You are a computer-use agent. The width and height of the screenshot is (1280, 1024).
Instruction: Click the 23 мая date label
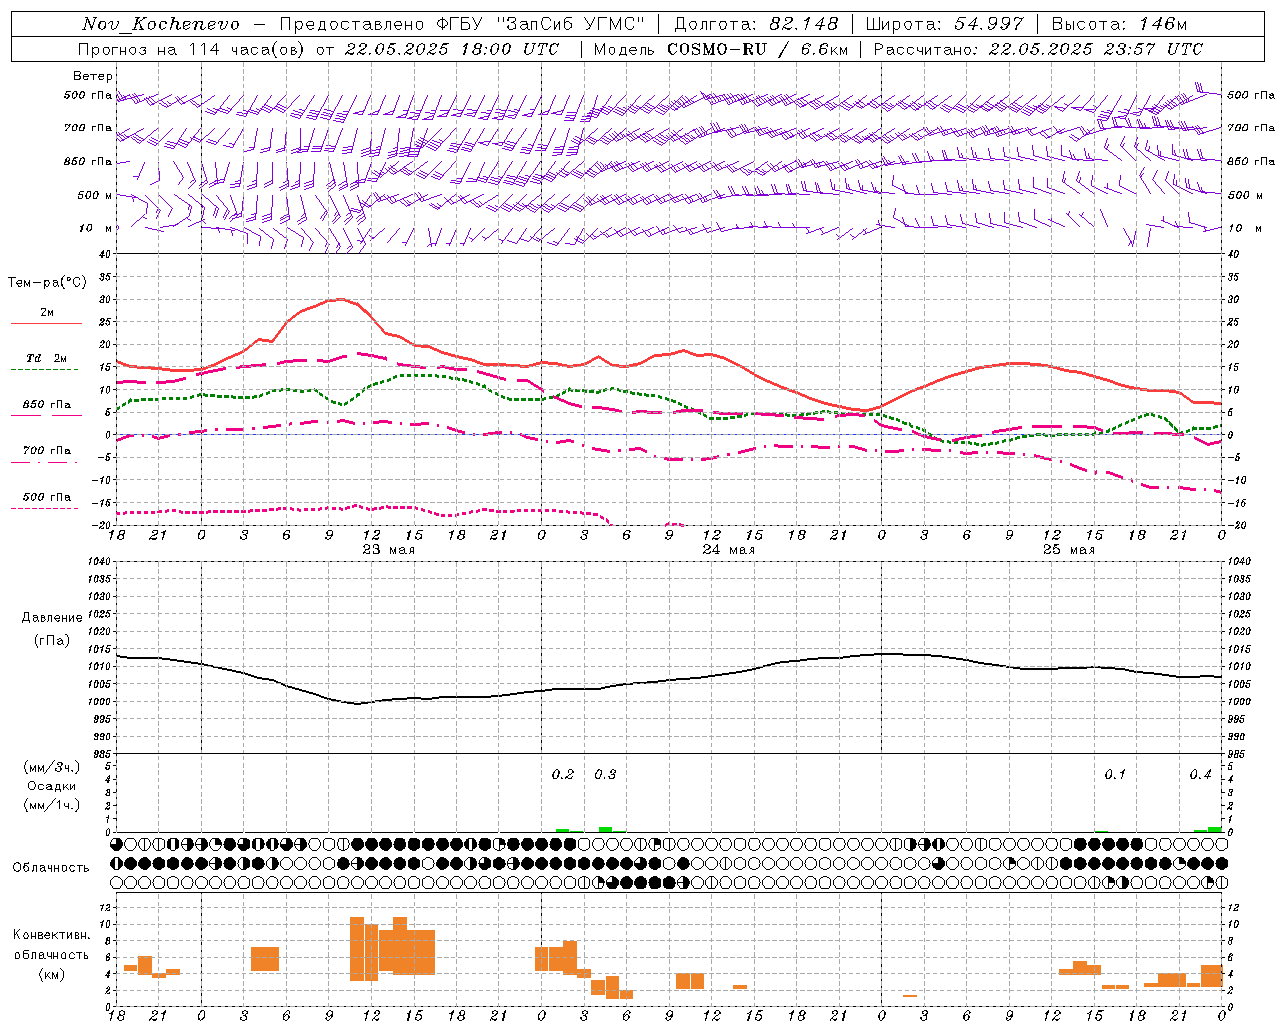(x=388, y=550)
